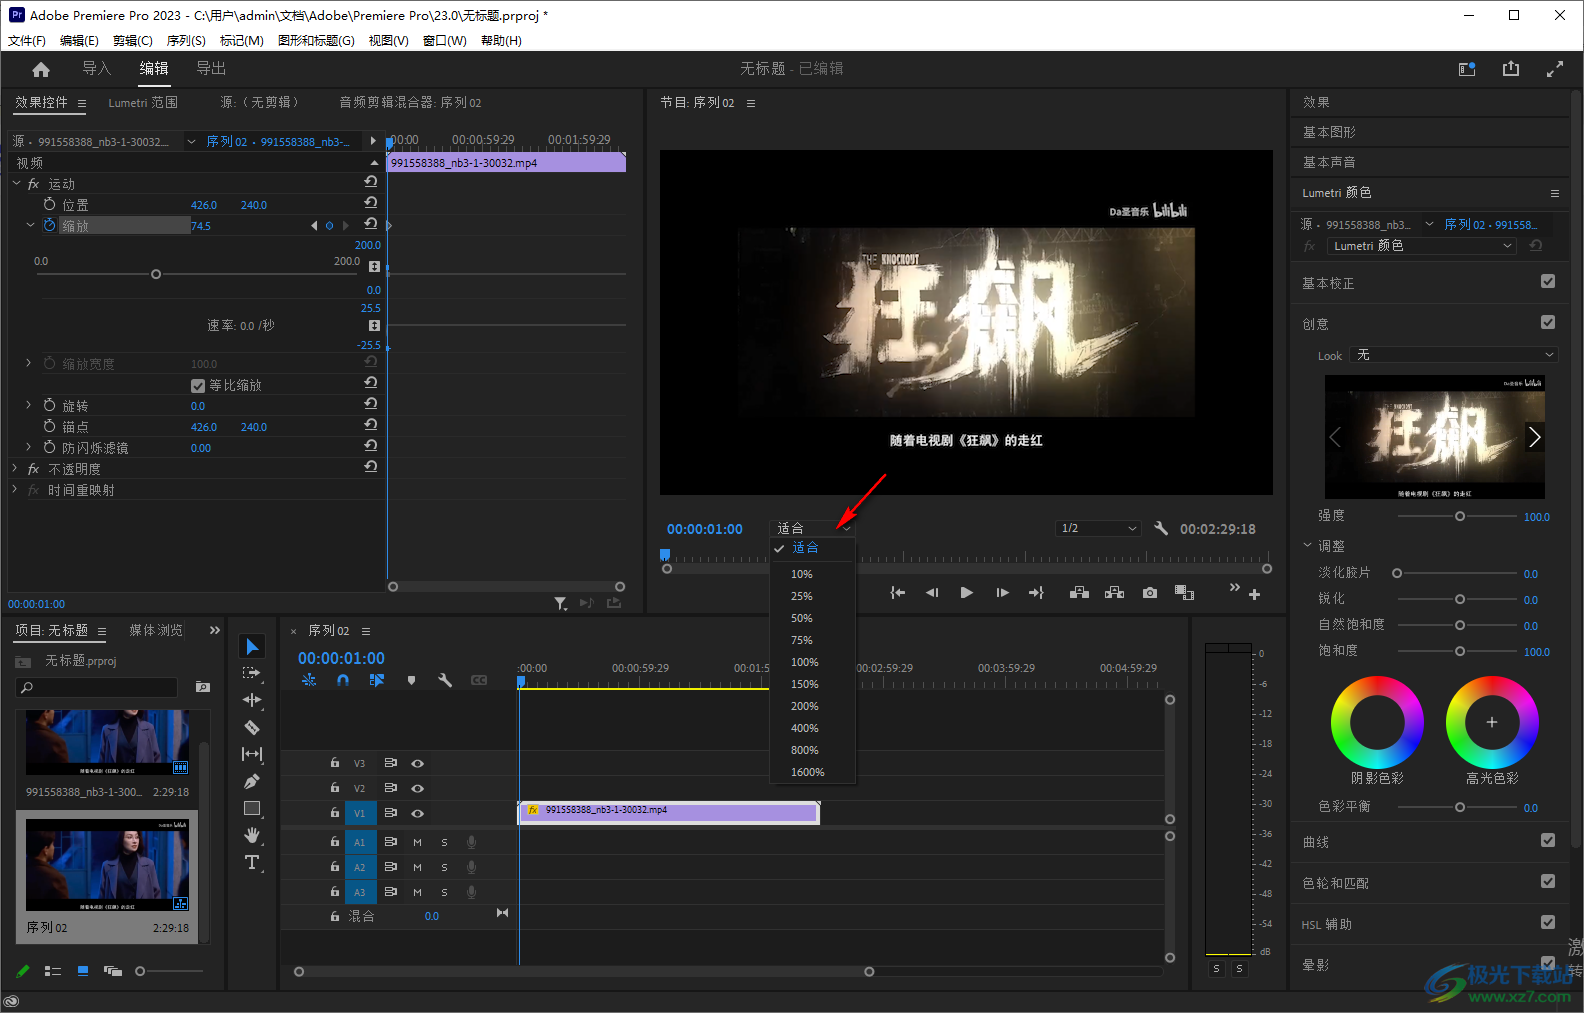Screen dimensions: 1584x1013
Task: Select the Type tool
Action: coord(252,862)
